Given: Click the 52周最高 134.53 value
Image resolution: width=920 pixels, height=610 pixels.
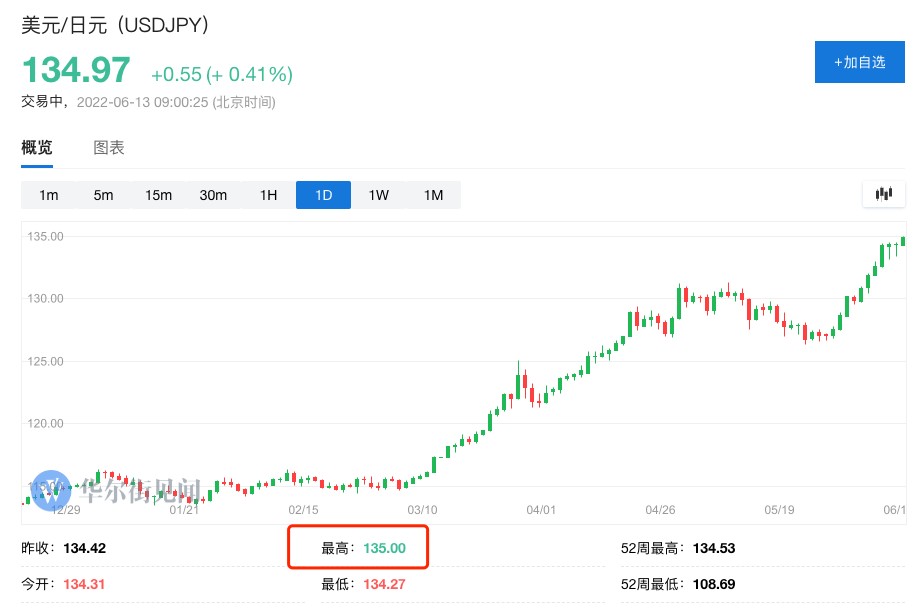Looking at the screenshot, I should pyautogui.click(x=714, y=548).
